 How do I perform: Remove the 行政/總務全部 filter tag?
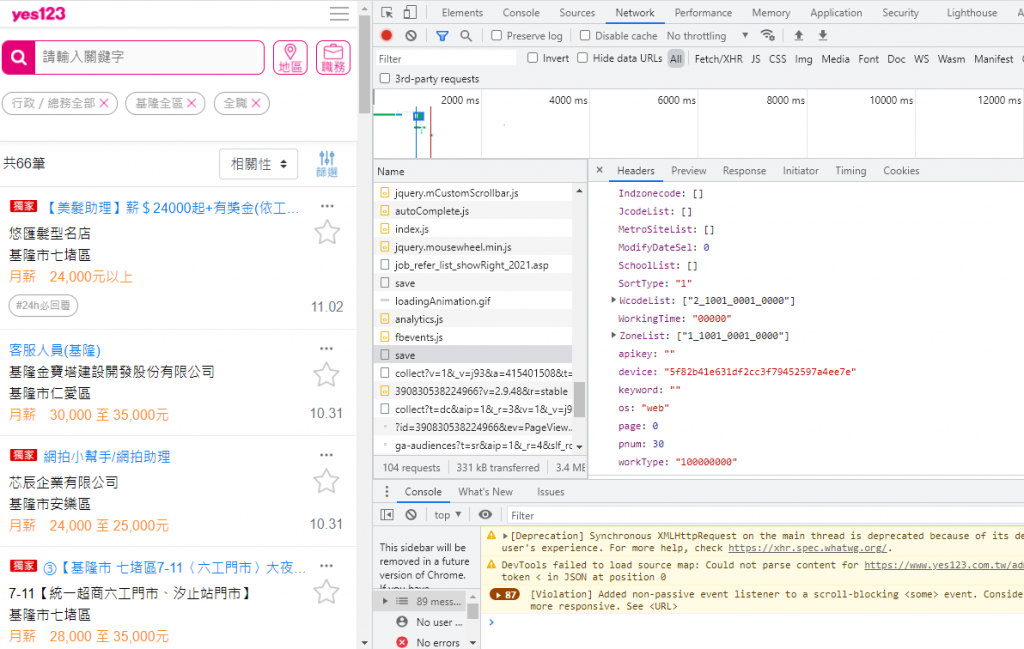pos(104,103)
